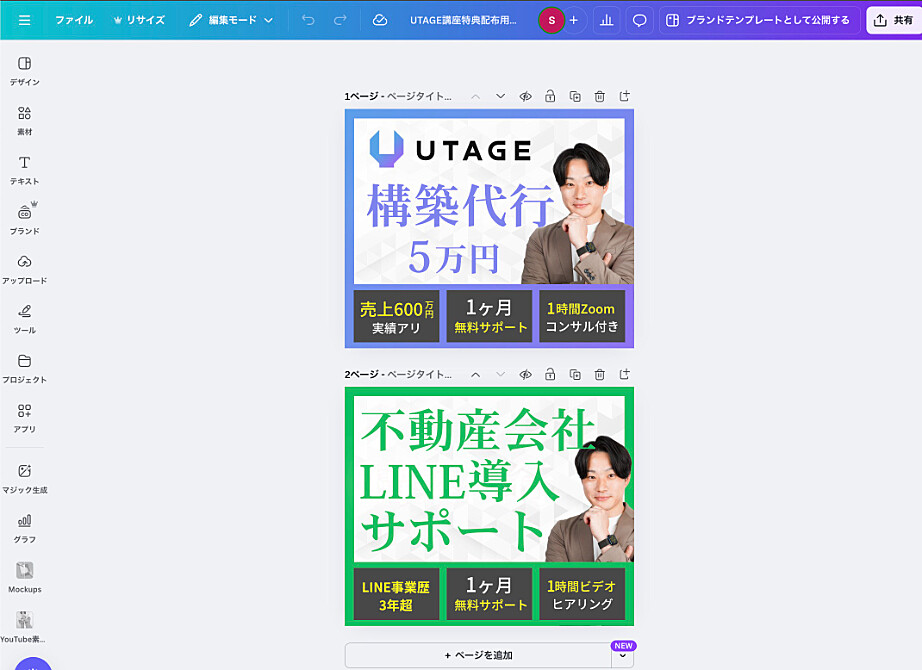Click ページを追加 button

click(478, 655)
